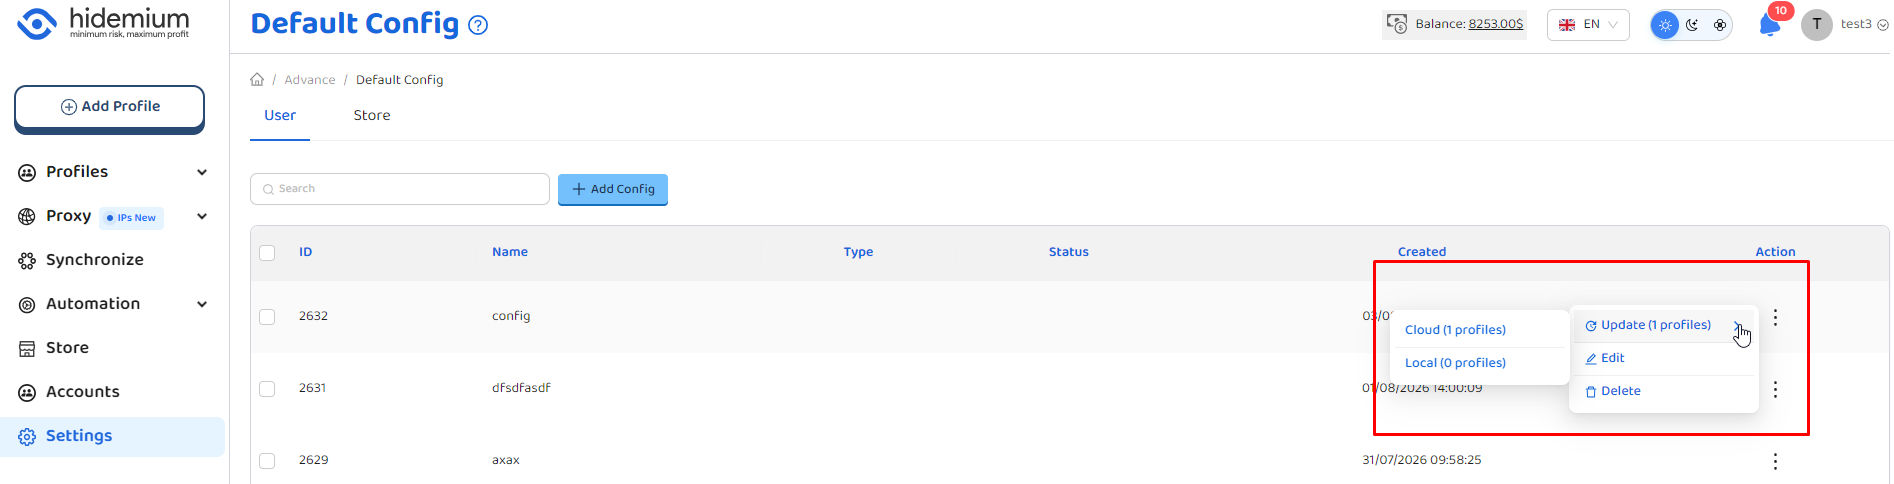
Task: Click the Hidemium logo
Action: pos(103,23)
